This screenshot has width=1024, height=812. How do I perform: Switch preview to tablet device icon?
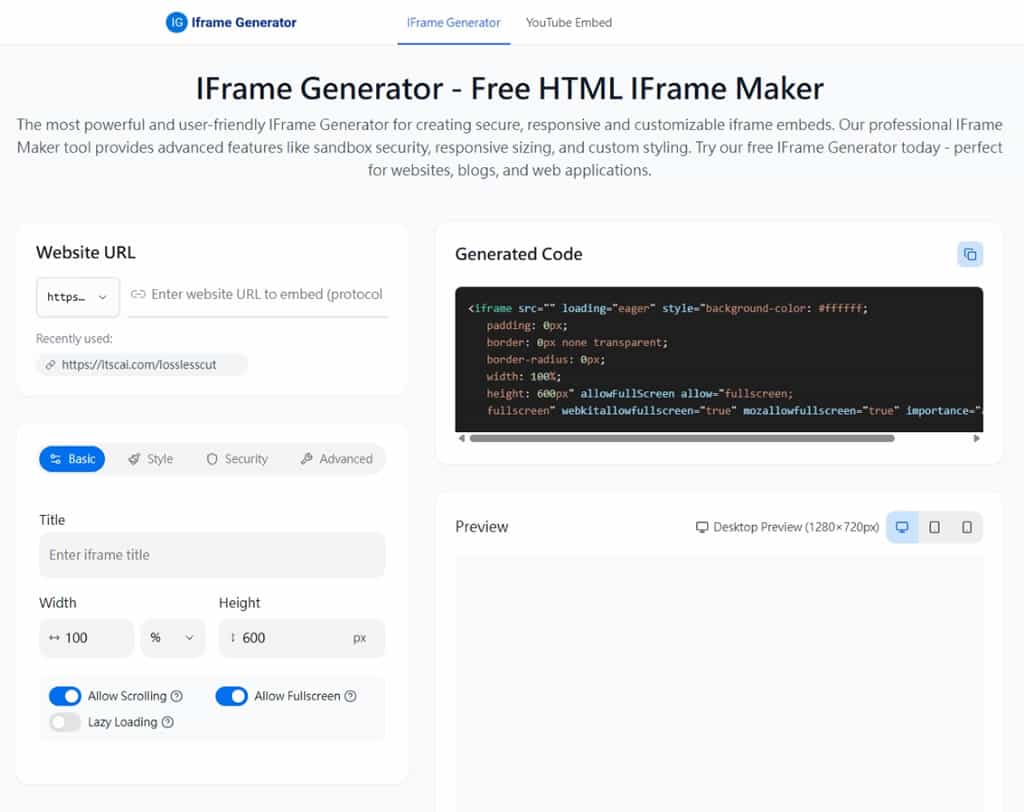934,527
